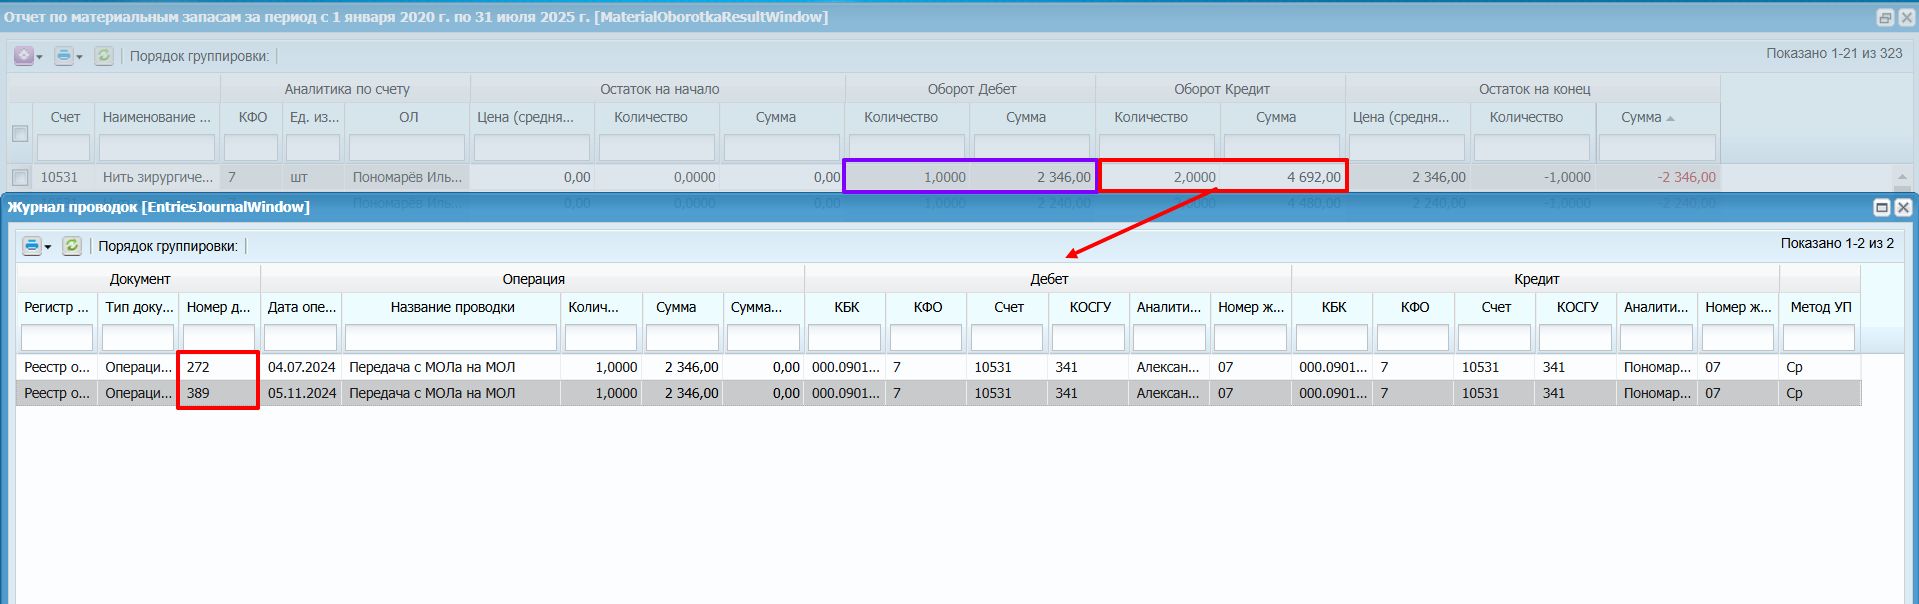
Task: Select the date 04.07.2024 cell
Action: [302, 367]
